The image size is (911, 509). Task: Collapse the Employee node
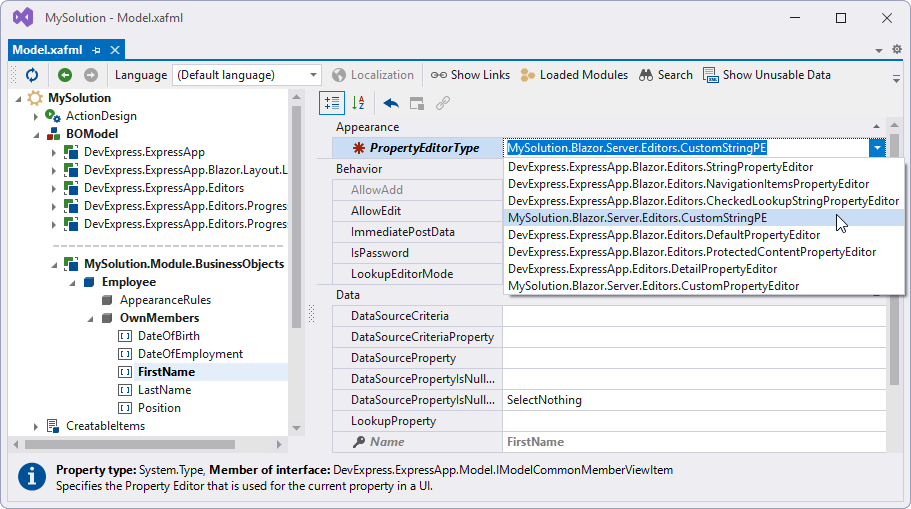72,283
